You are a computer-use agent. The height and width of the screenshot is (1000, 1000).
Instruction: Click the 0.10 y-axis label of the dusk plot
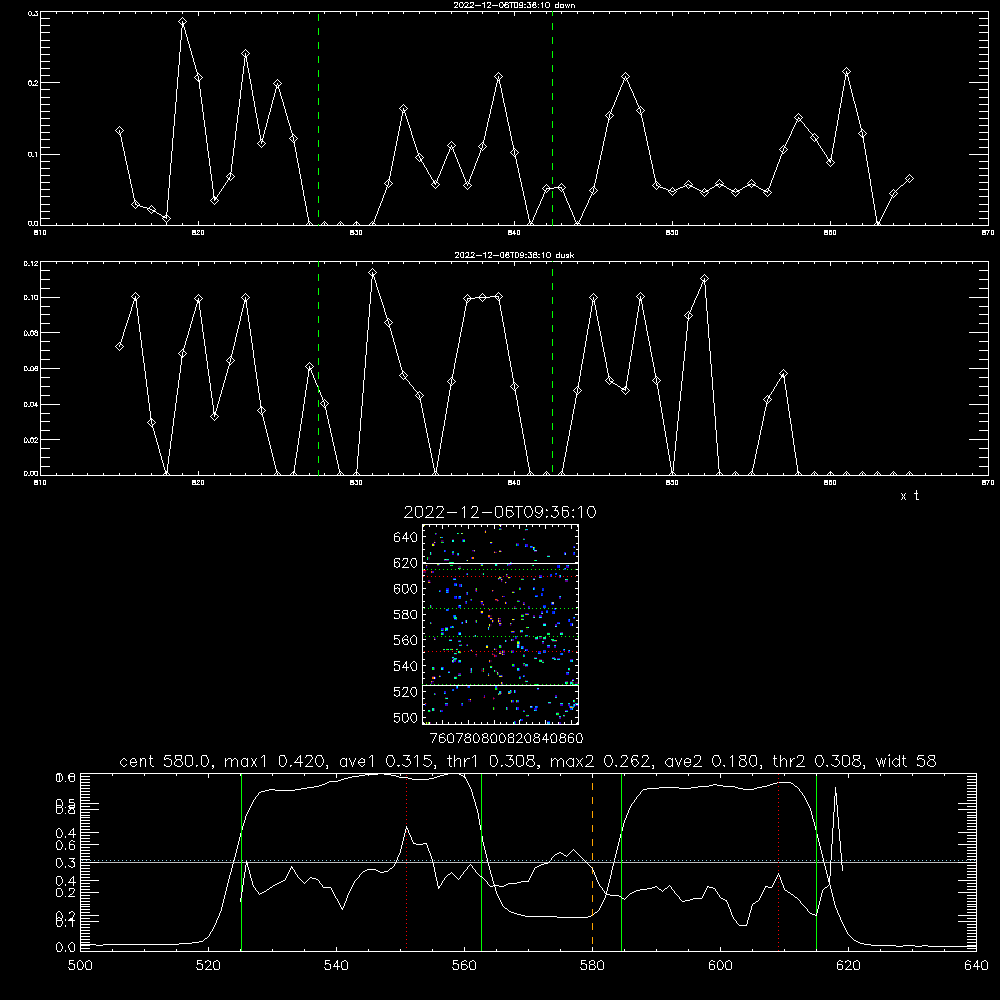pos(31,298)
